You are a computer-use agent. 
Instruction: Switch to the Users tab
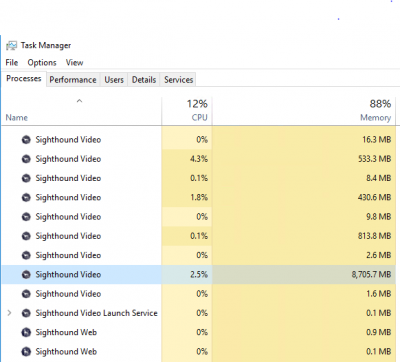(x=114, y=80)
